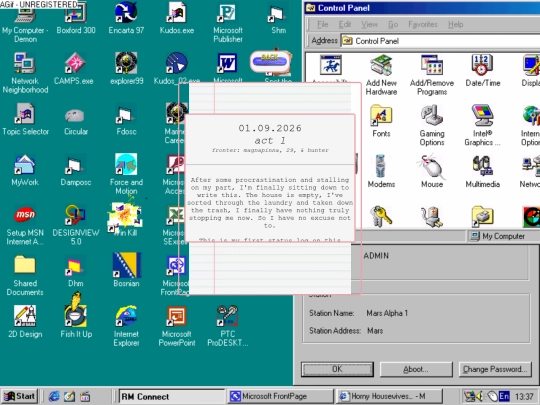Image resolution: width=540 pixels, height=405 pixels.
Task: Open the Start menu
Action: pos(19,396)
